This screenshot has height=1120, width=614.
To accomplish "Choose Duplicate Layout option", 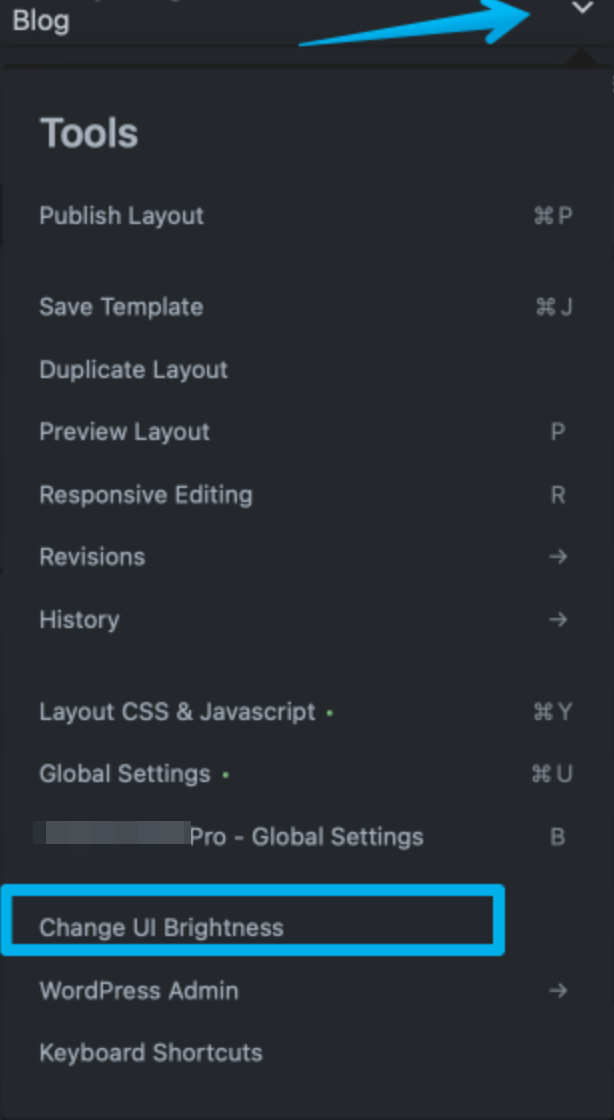I will point(133,370).
